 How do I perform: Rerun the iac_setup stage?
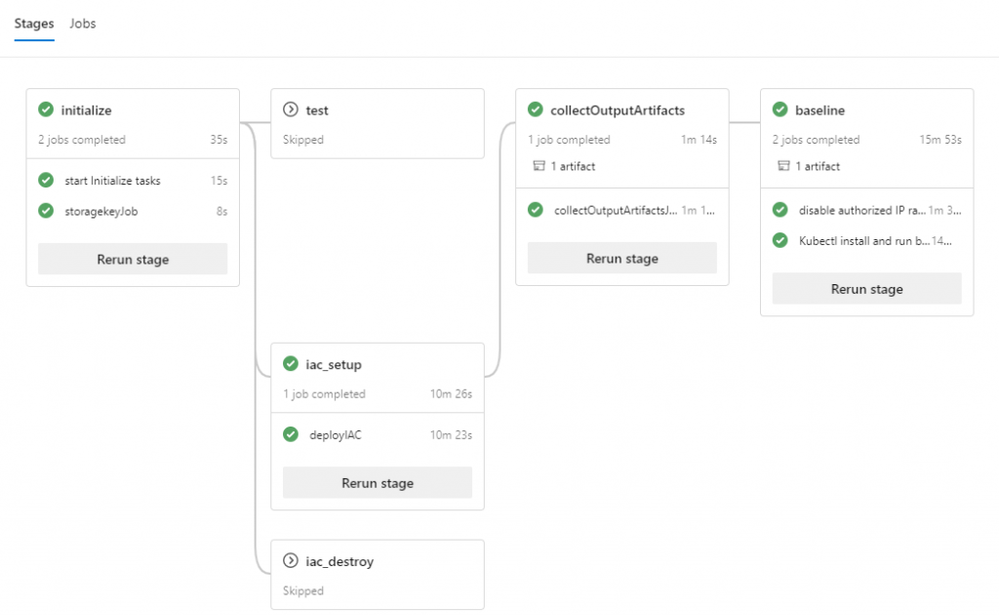coord(377,483)
